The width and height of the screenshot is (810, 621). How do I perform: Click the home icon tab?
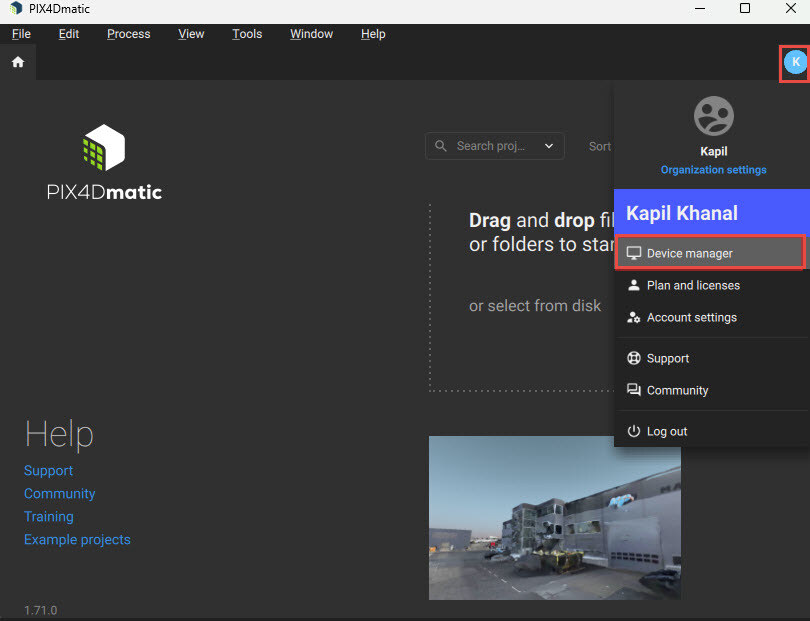[17, 62]
